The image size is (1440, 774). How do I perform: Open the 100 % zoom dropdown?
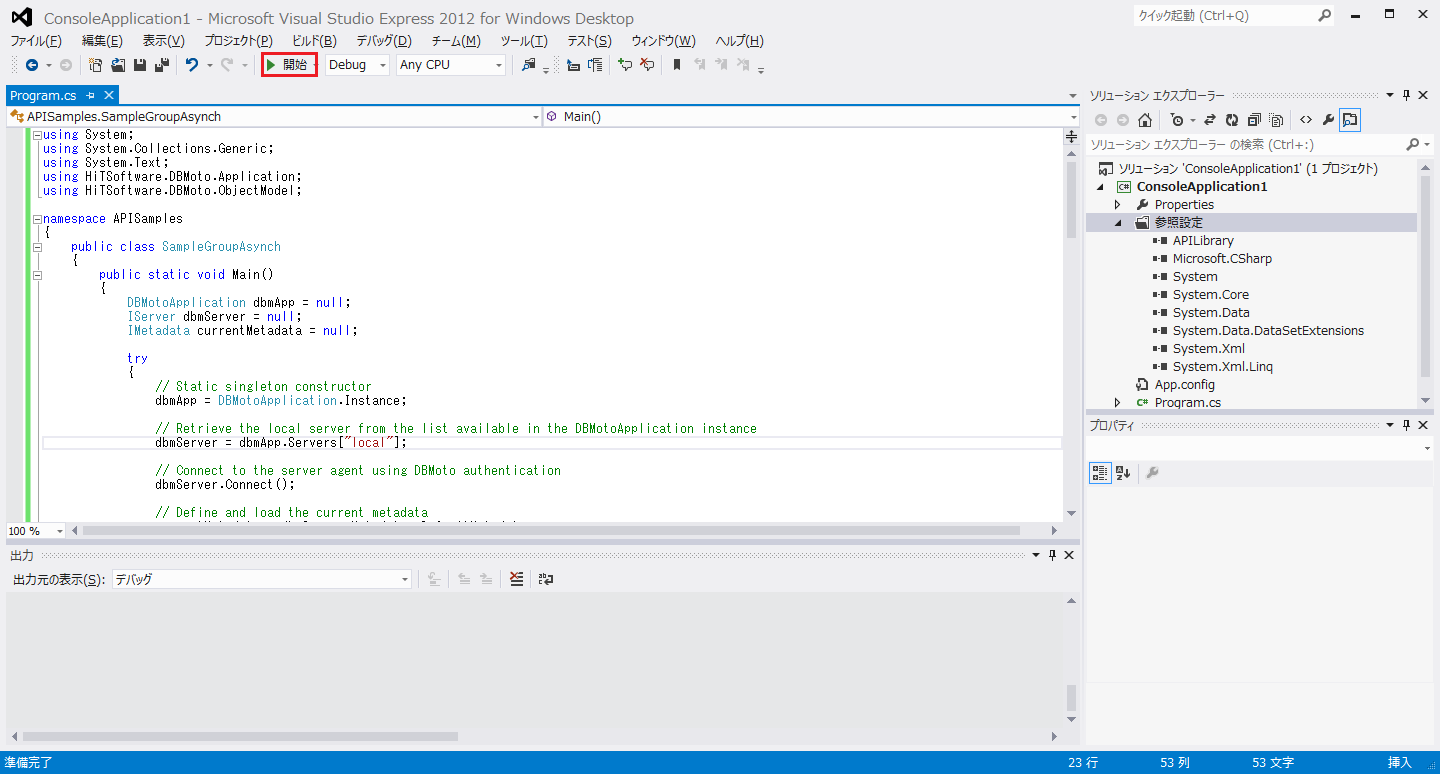coord(36,531)
